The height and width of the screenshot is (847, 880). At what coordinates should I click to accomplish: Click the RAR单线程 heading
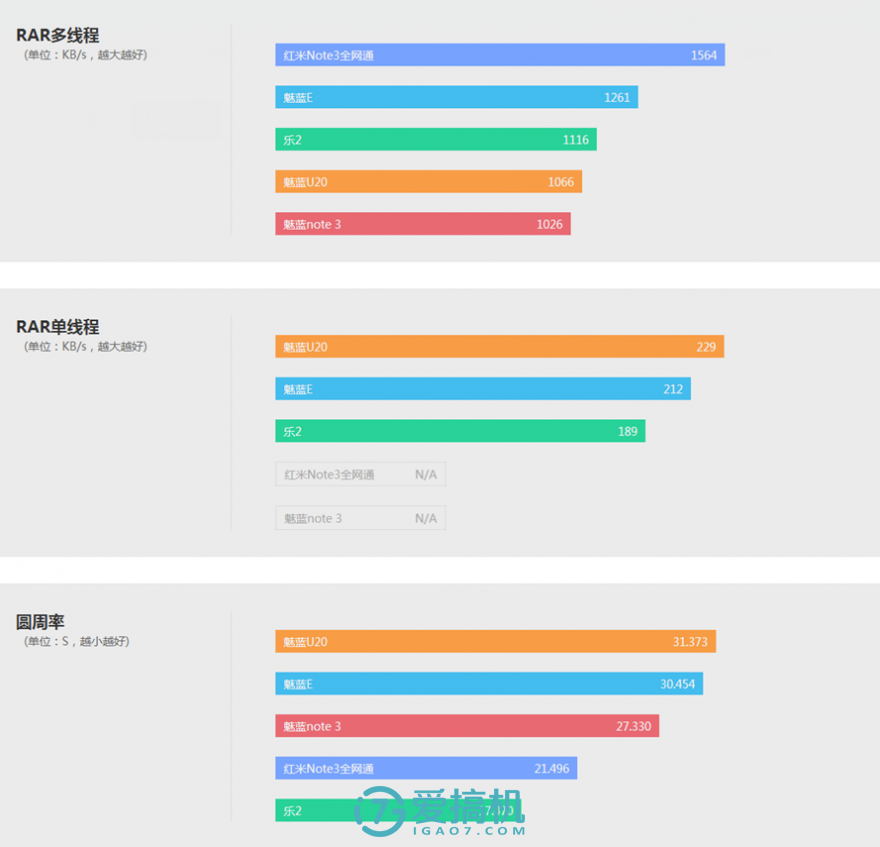[57, 327]
